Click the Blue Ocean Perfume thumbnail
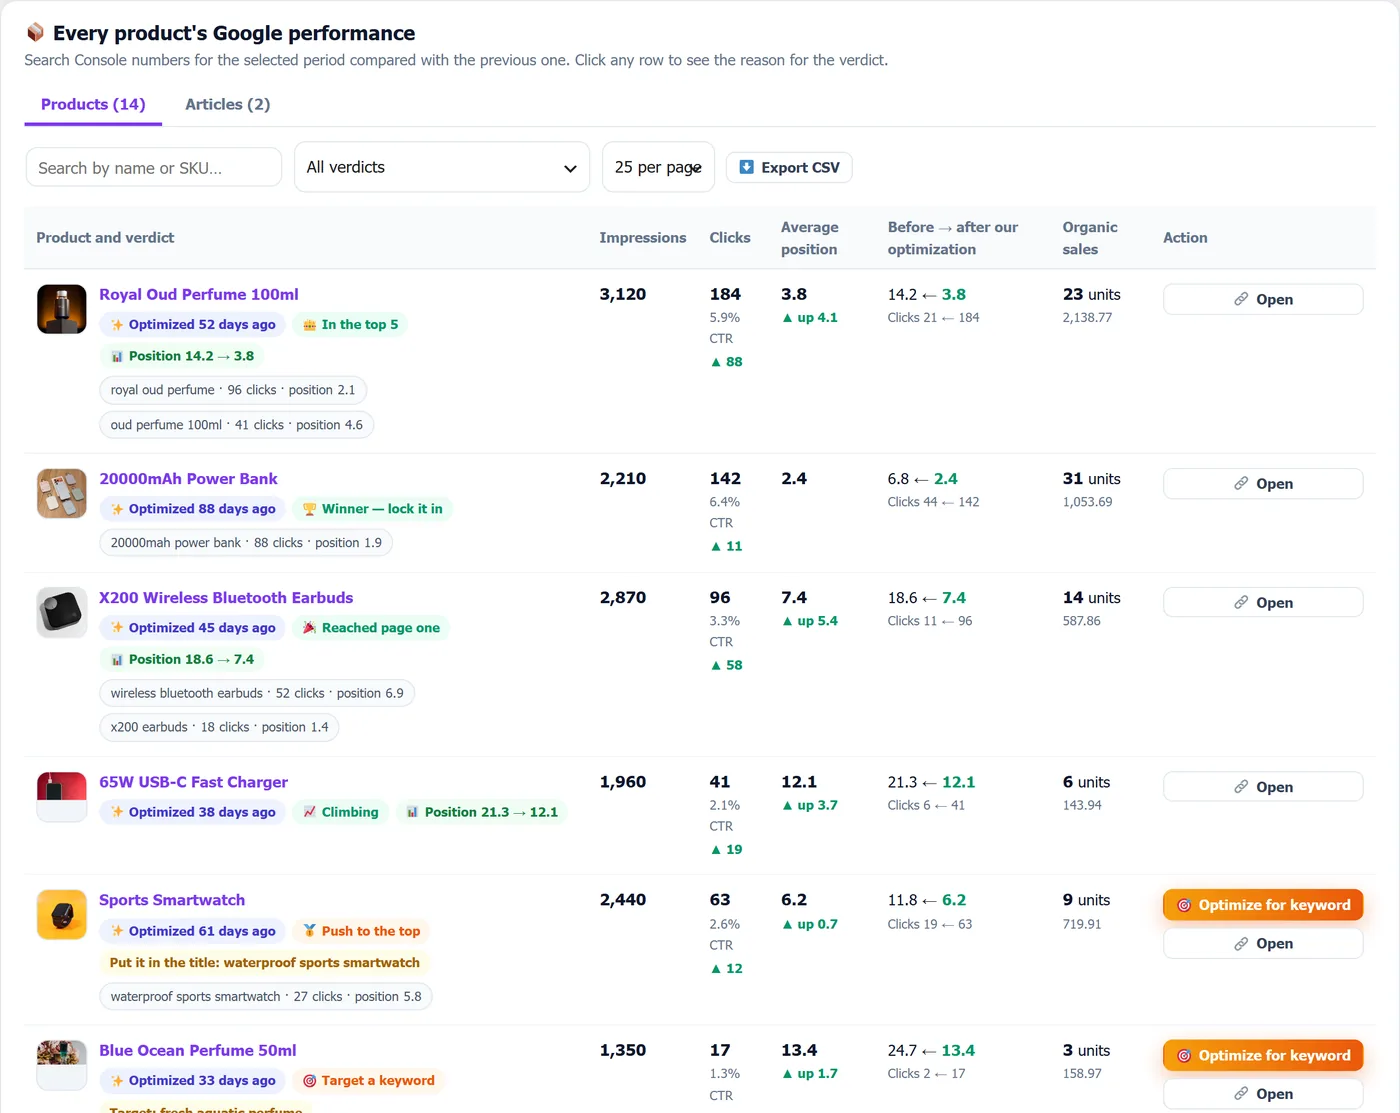1400x1113 pixels. [x=62, y=1065]
